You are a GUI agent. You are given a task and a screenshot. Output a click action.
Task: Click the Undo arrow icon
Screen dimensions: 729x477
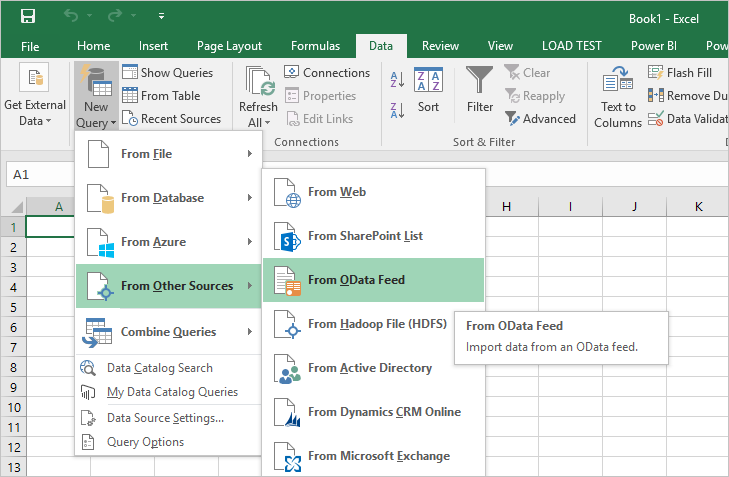click(x=71, y=16)
